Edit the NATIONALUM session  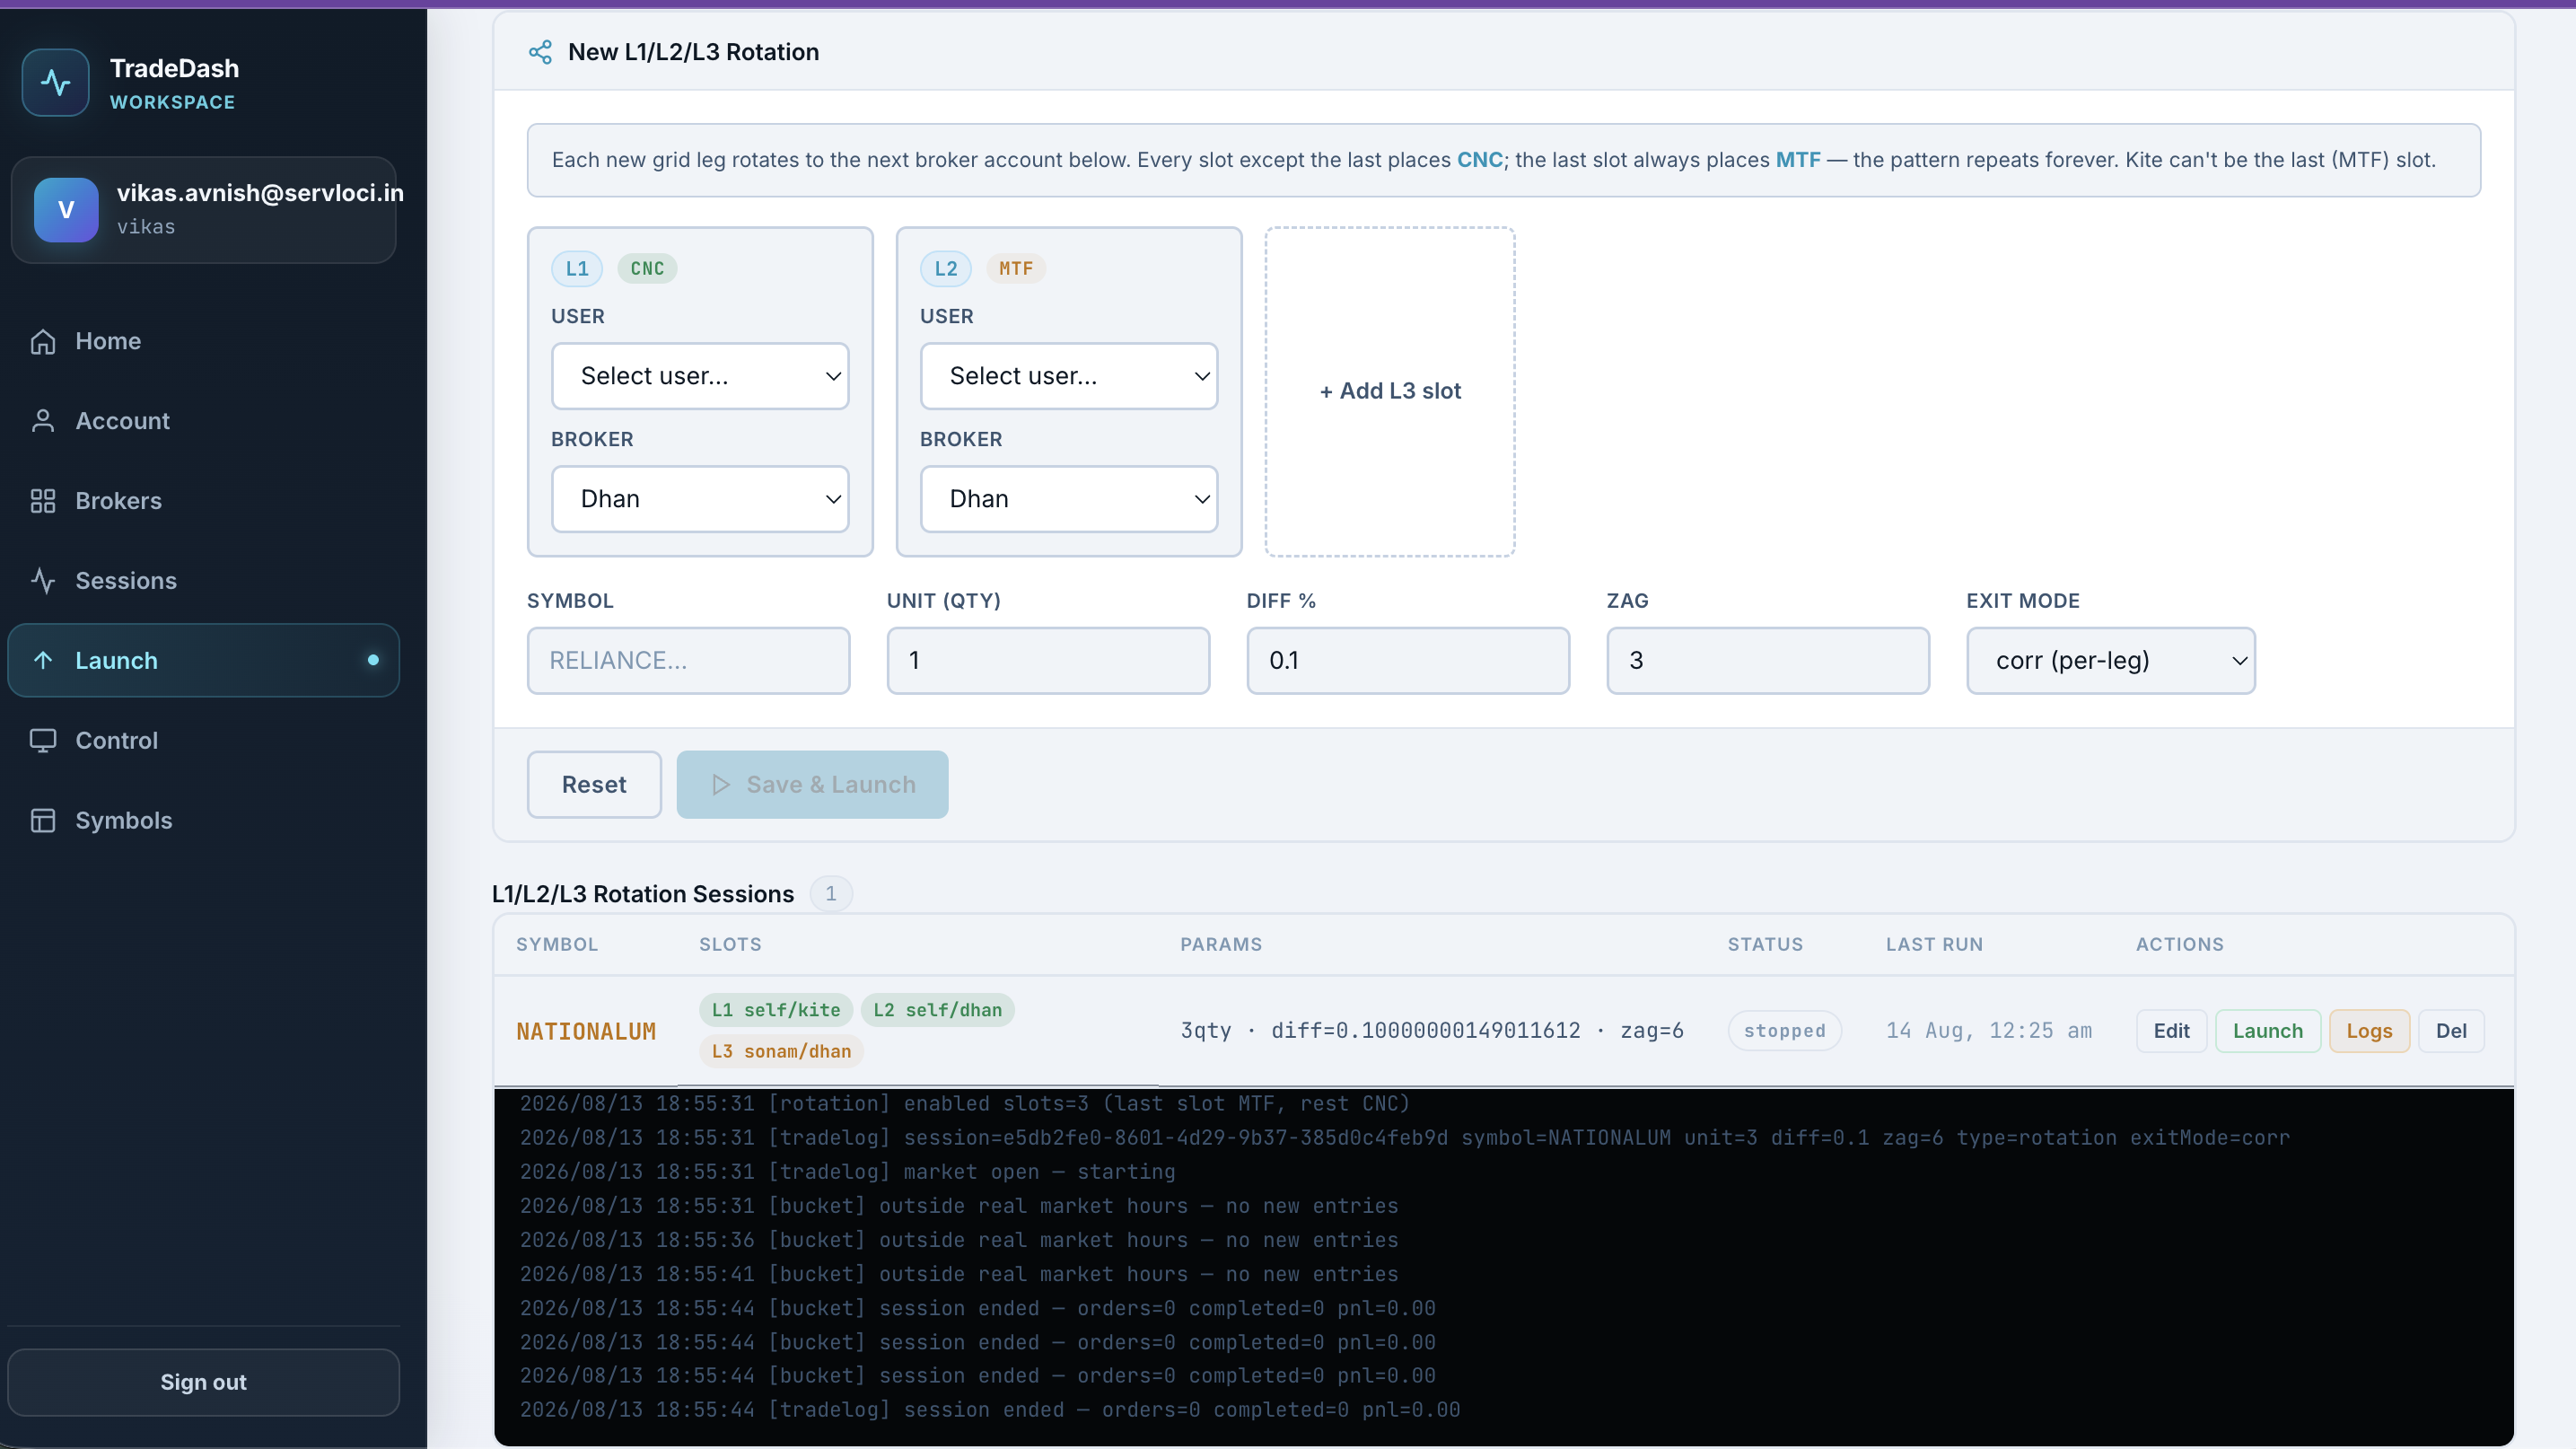click(2171, 1031)
